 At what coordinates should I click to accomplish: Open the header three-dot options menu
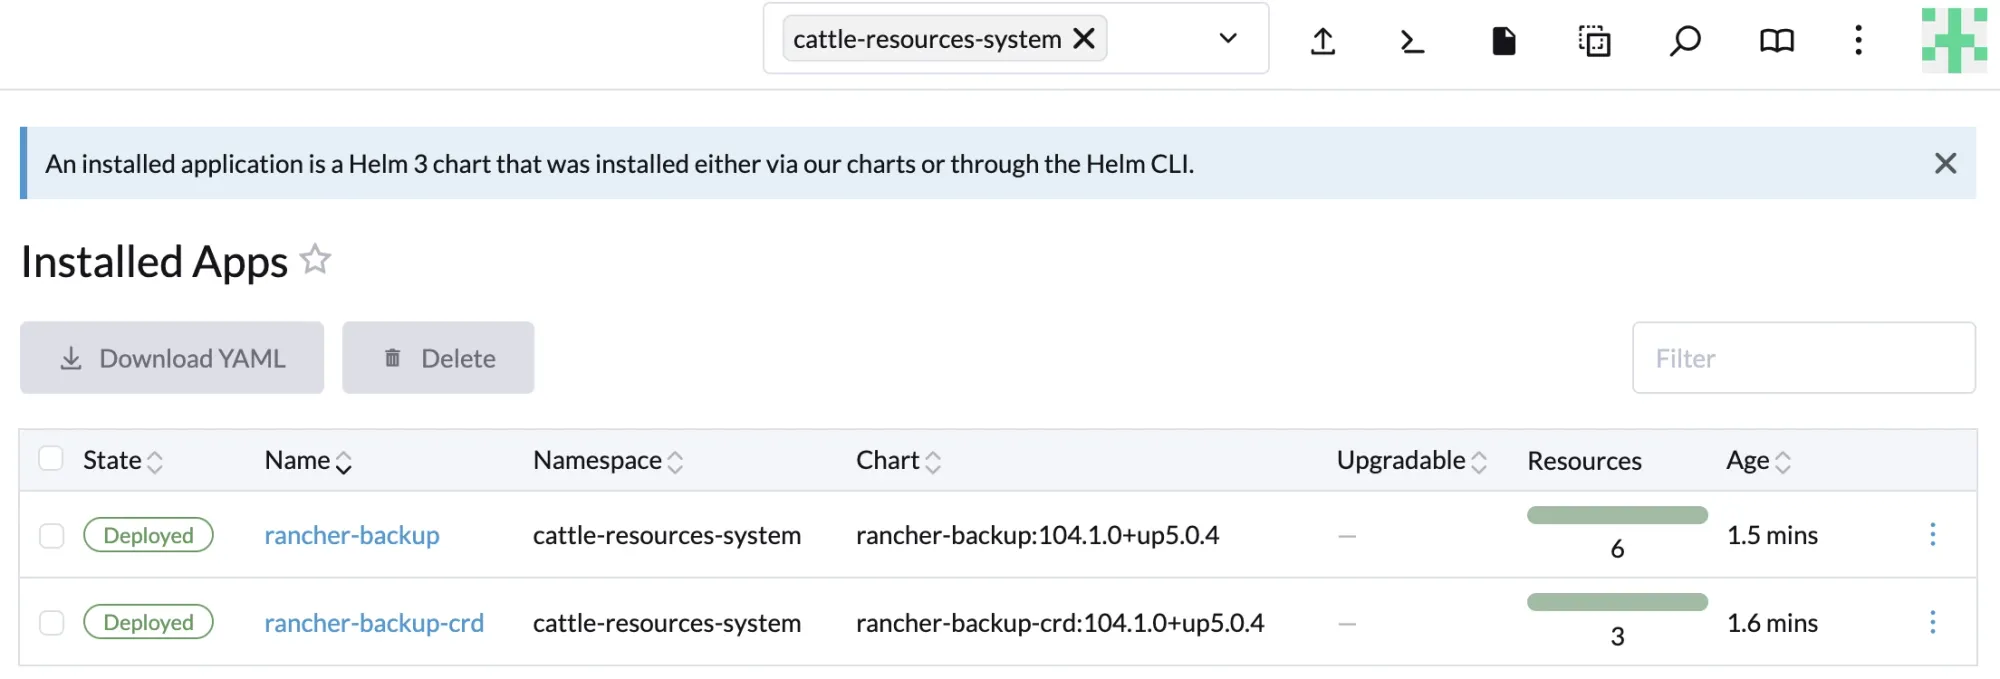[x=1858, y=41]
